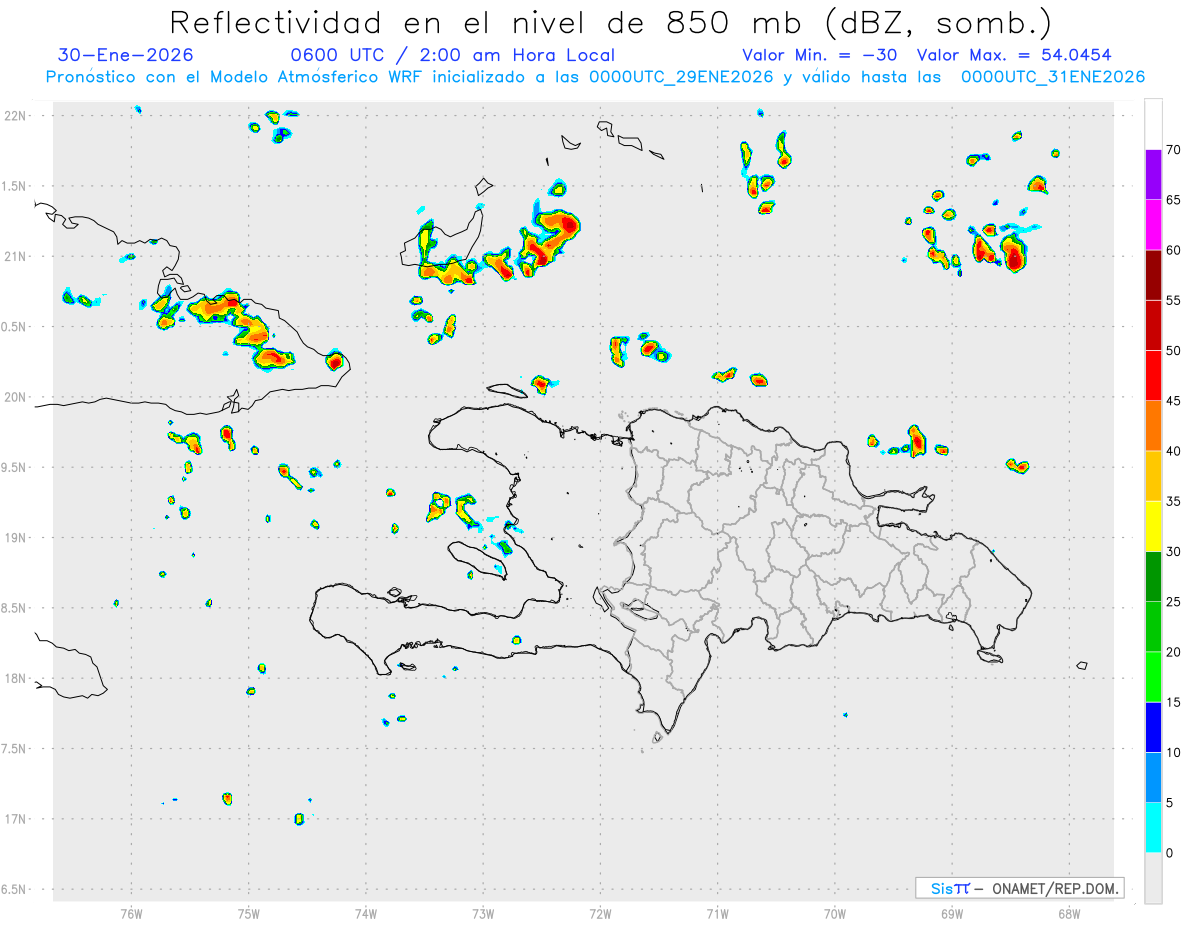Click the magenta 60–65 dBZ colorbar segment
Screen dimensions: 1200x927
(1153, 225)
